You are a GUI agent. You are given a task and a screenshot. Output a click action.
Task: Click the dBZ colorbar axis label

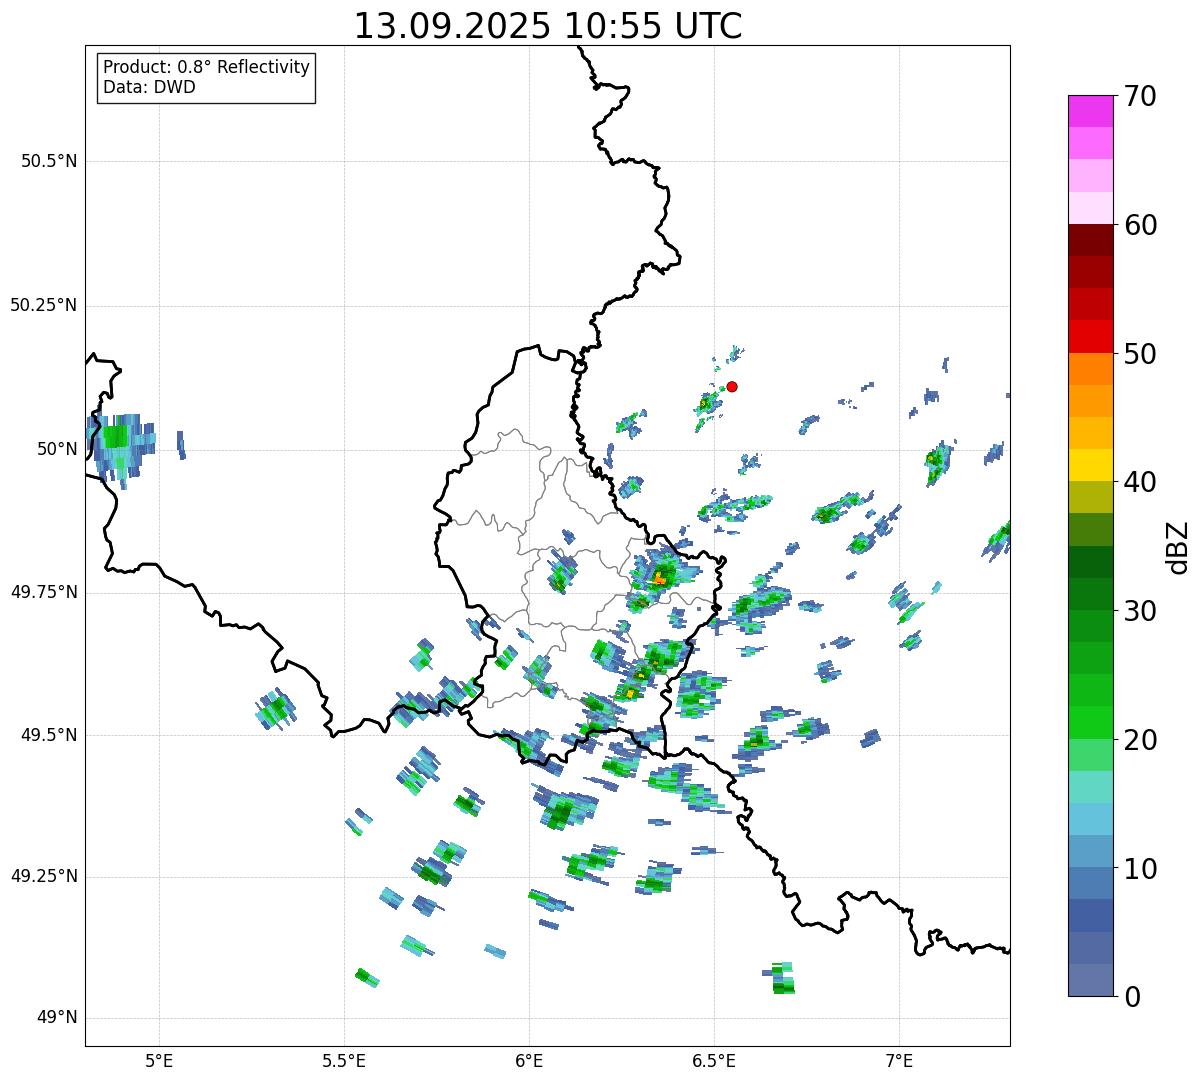pyautogui.click(x=1178, y=546)
